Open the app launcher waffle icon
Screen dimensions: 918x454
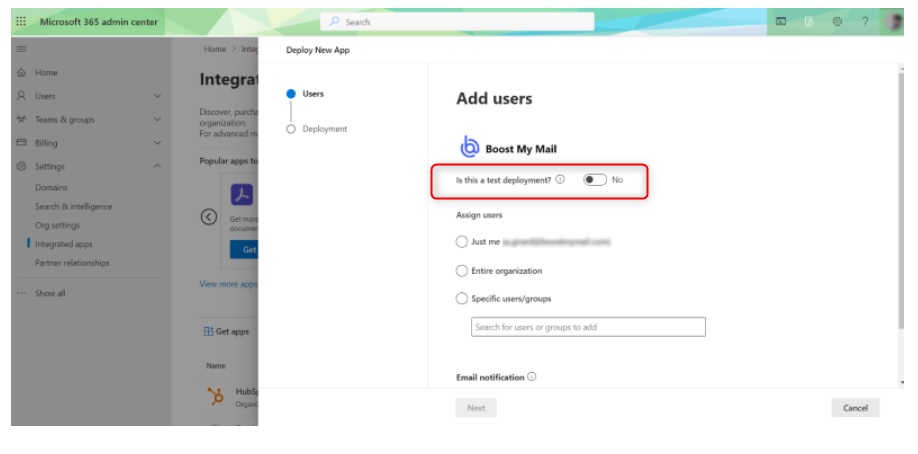tap(21, 22)
